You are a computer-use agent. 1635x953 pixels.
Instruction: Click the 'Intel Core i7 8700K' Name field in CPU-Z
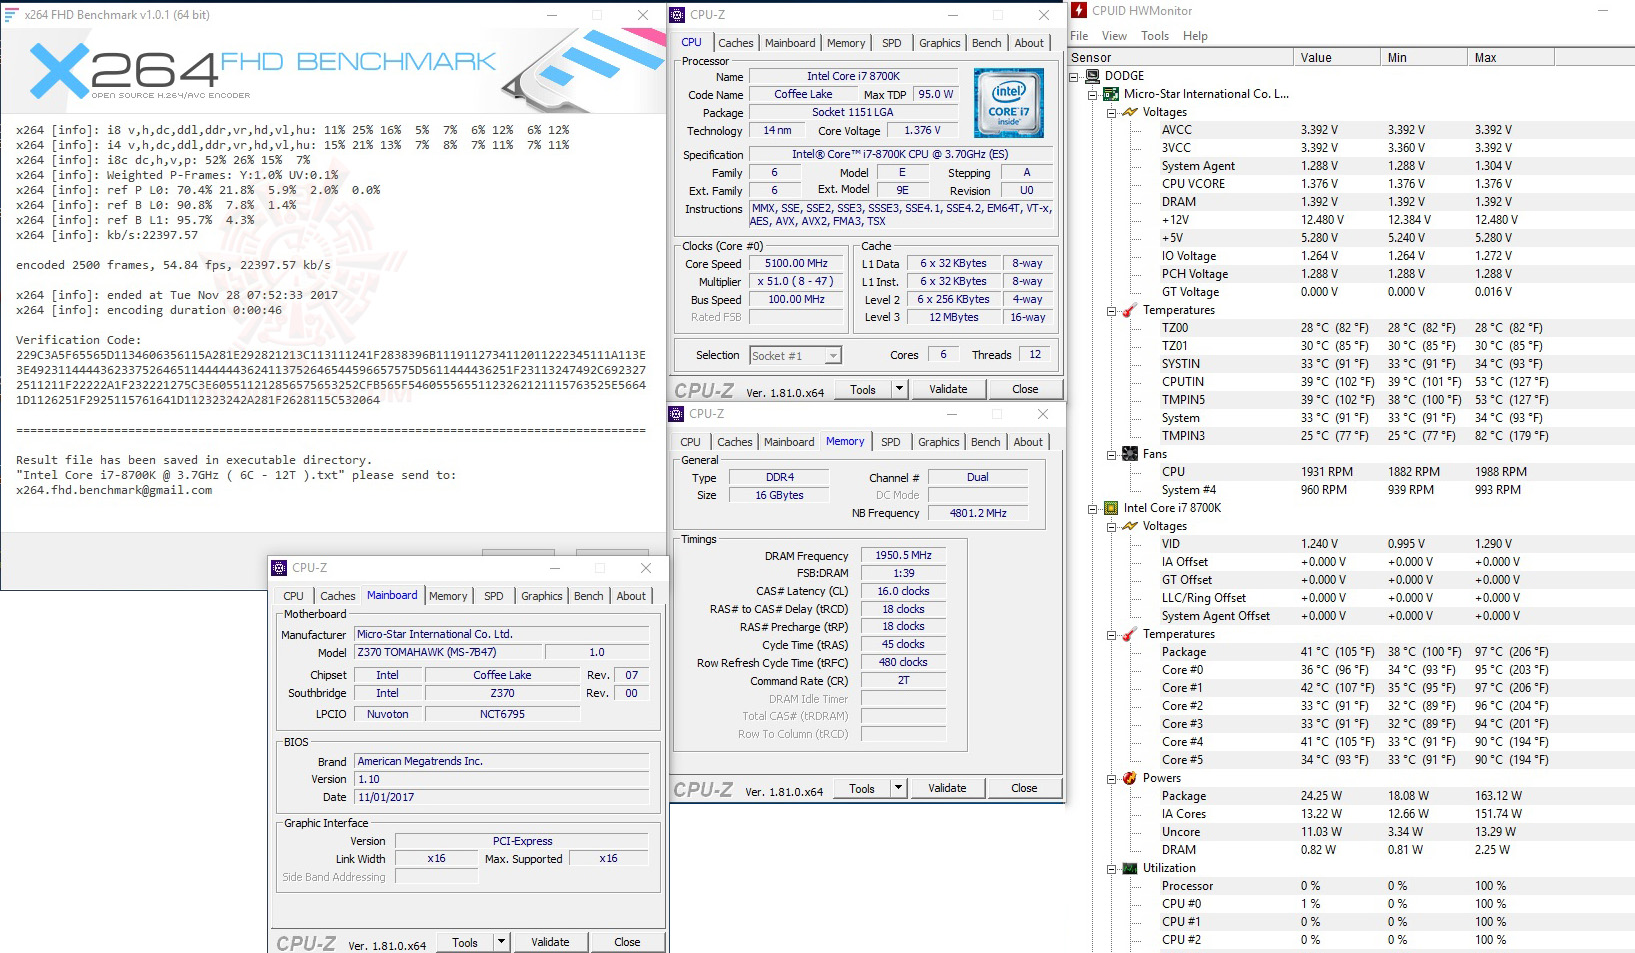tap(853, 76)
